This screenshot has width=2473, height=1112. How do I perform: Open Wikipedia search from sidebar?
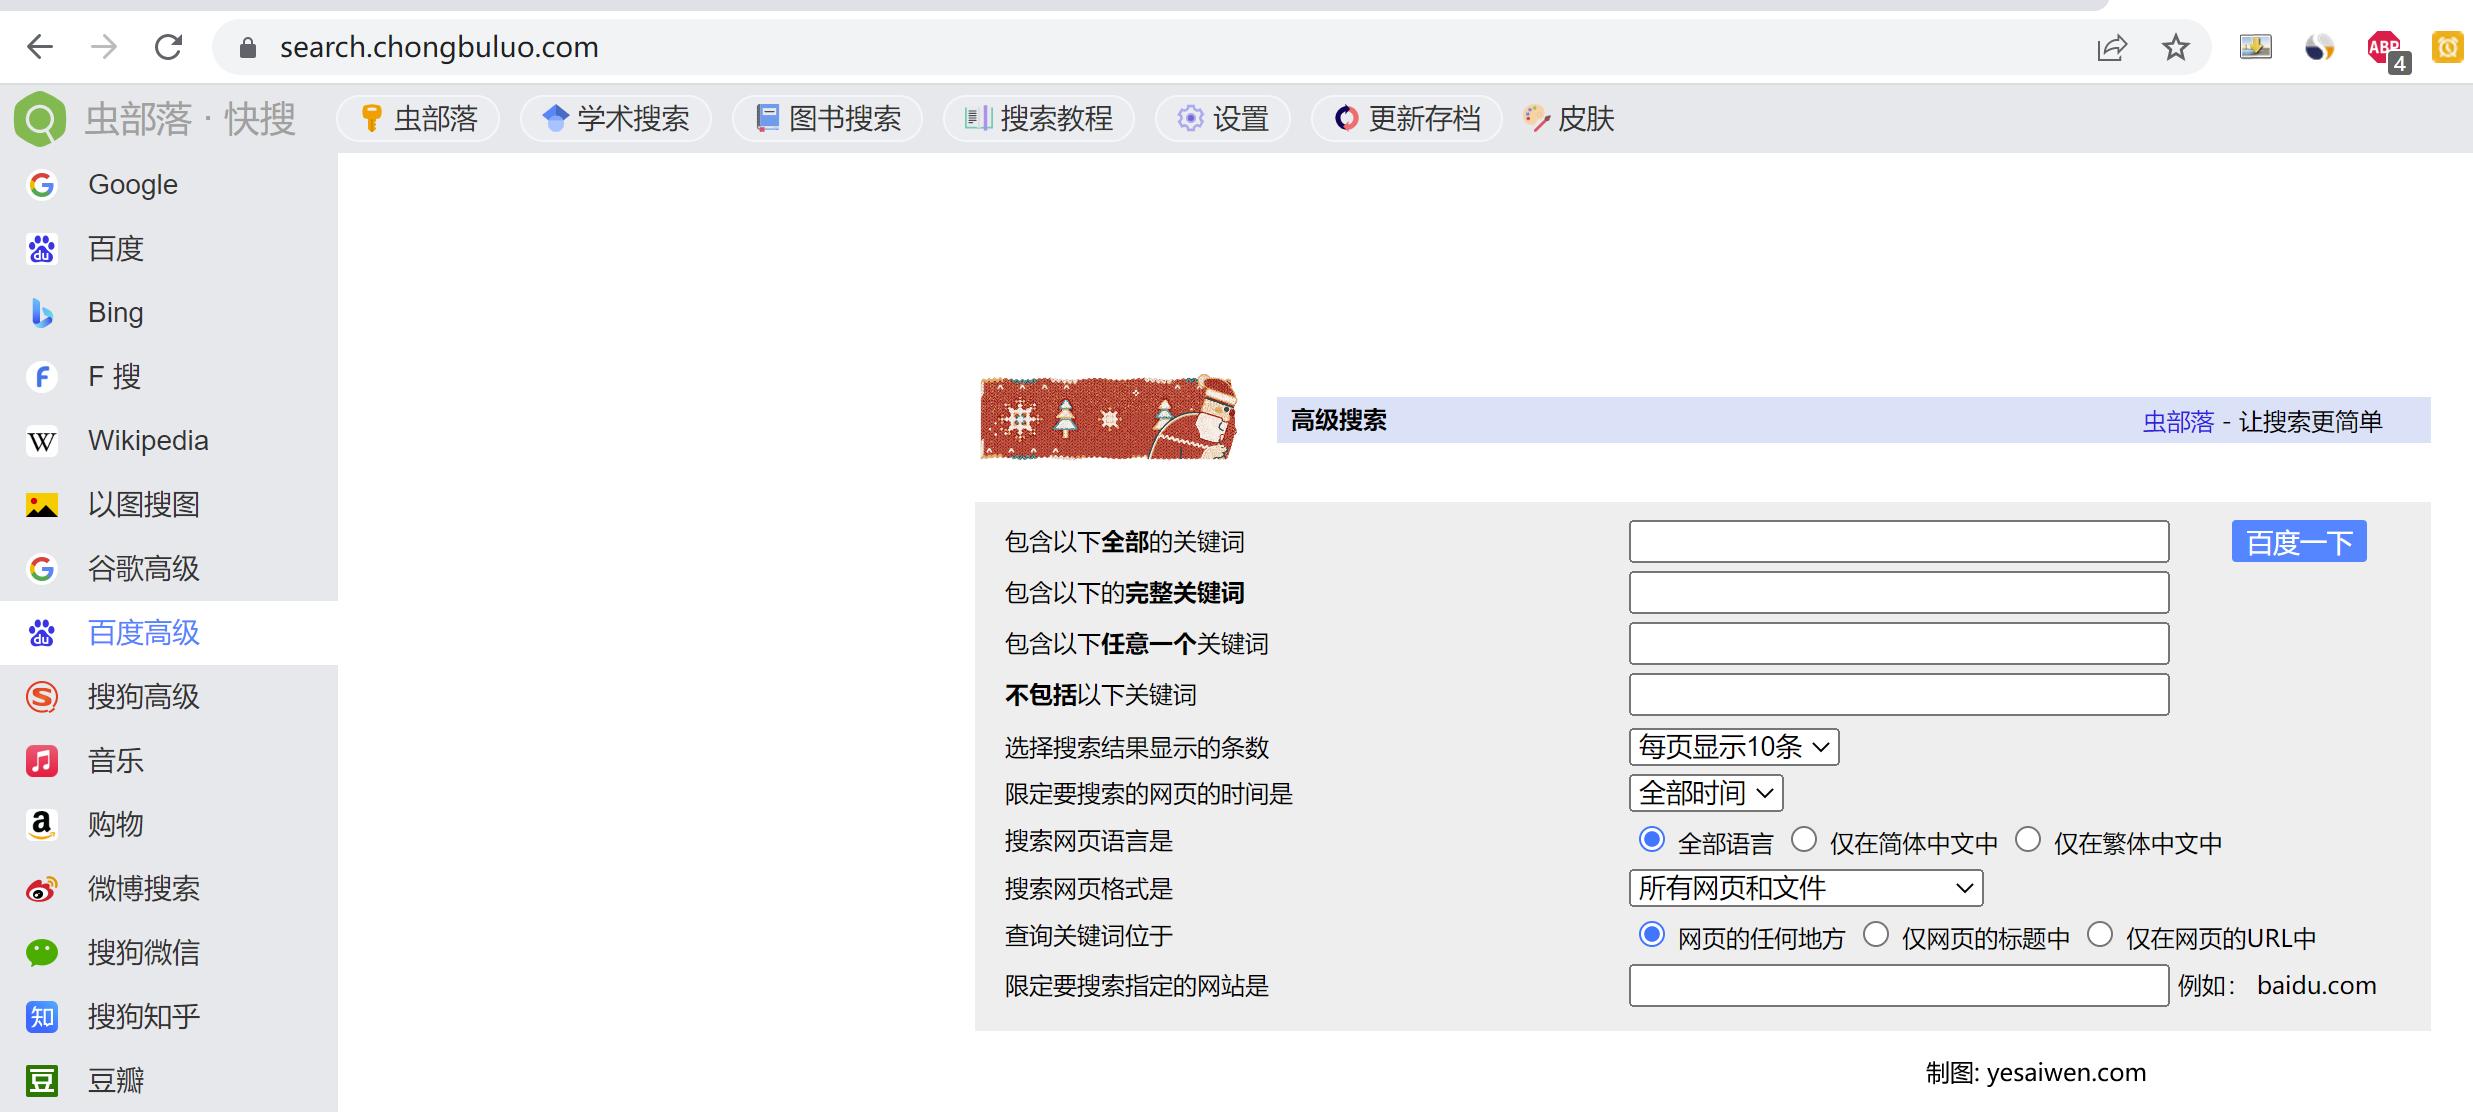point(147,440)
